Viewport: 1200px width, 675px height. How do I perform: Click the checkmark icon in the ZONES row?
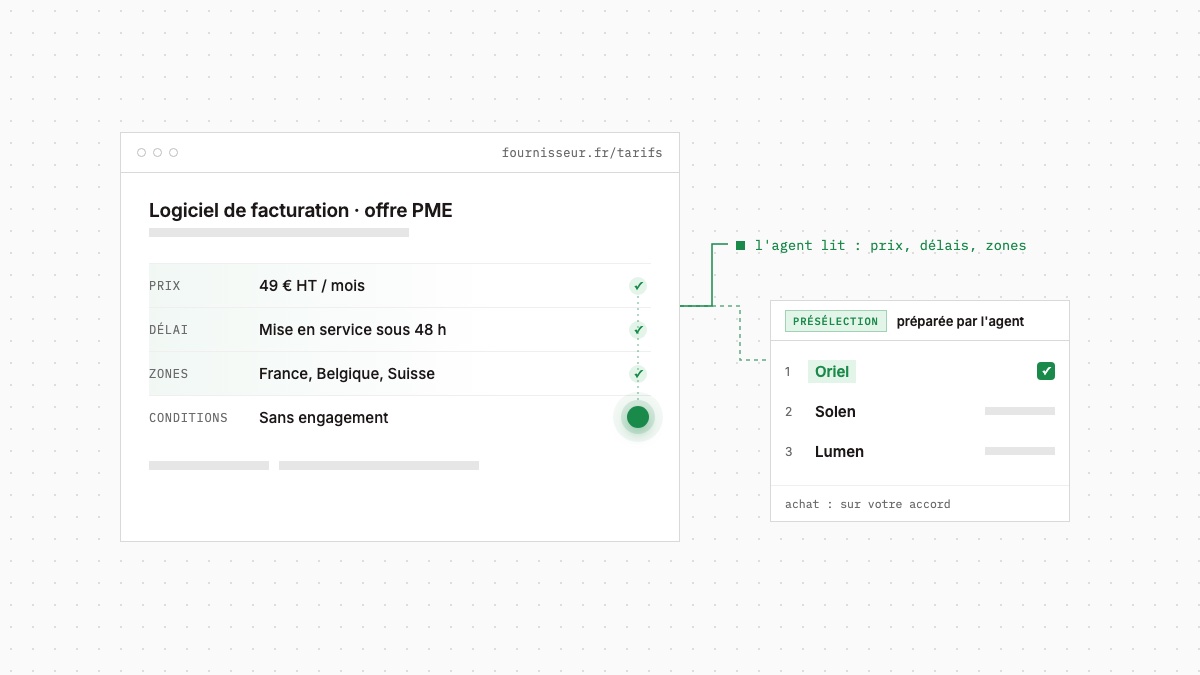[638, 374]
